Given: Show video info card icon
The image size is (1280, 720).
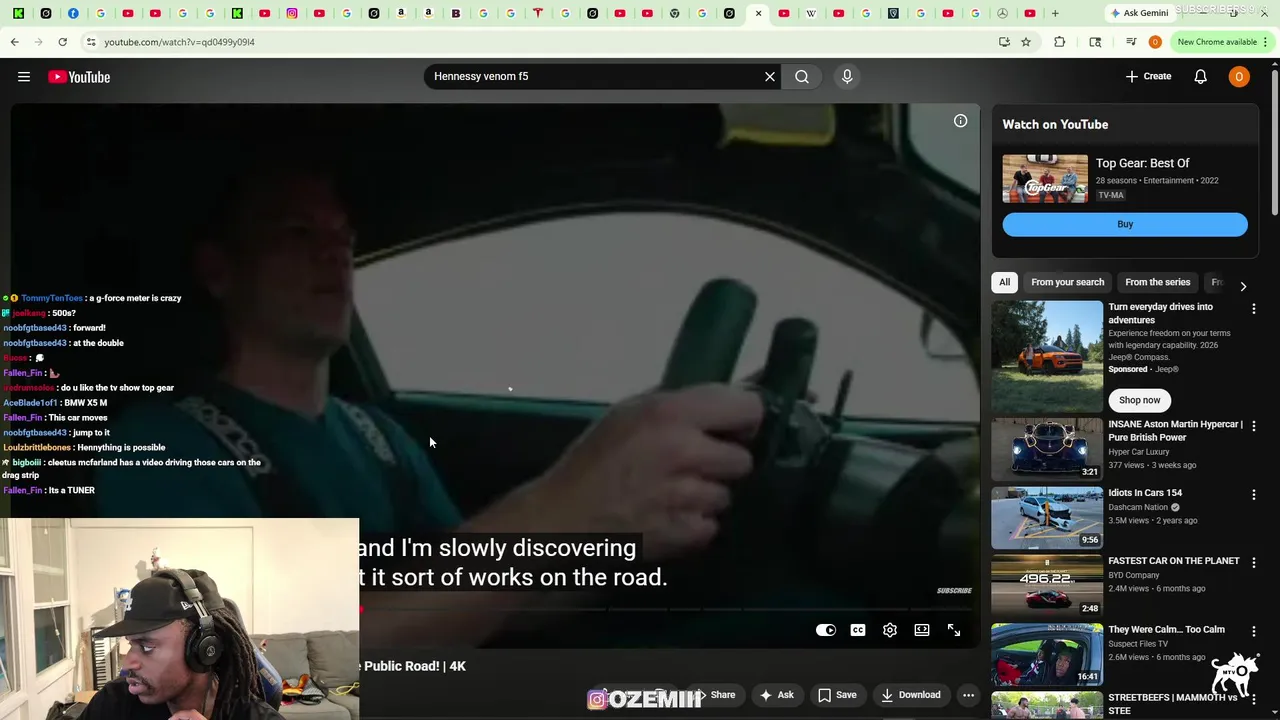Looking at the screenshot, I should point(960,121).
